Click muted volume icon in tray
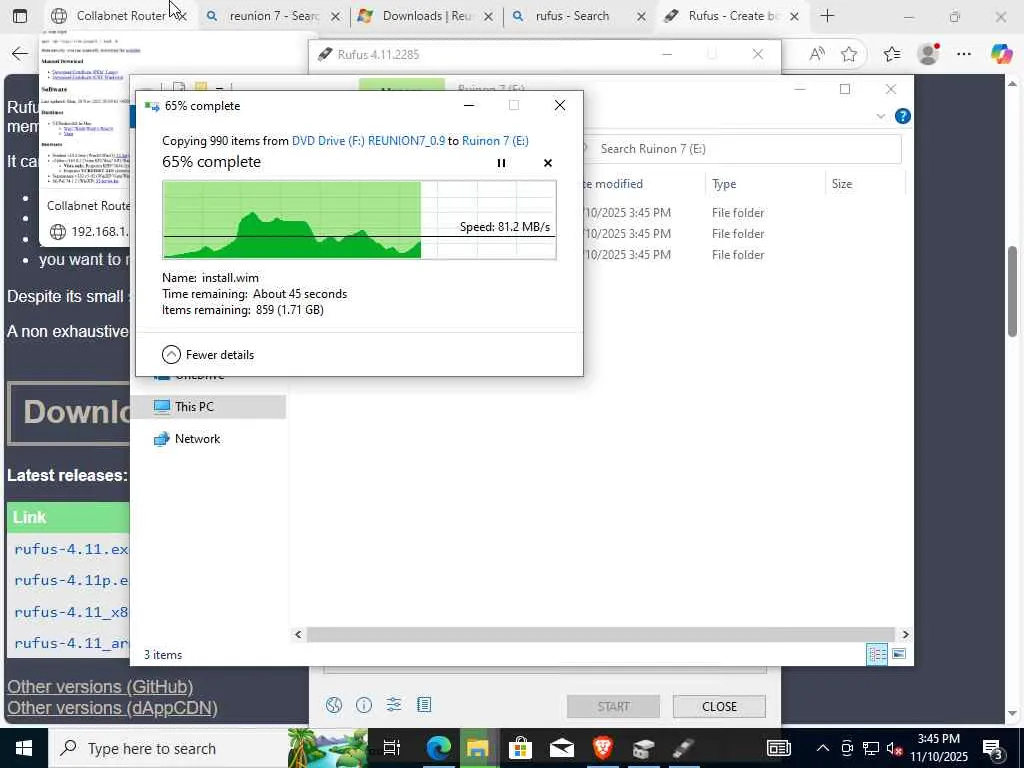 [x=894, y=748]
